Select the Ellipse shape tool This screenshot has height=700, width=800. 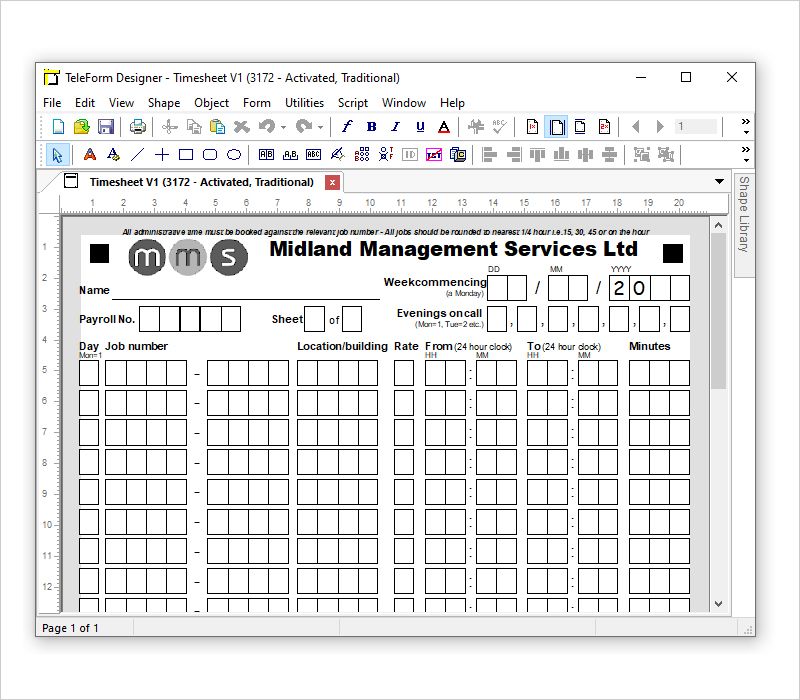coord(234,154)
